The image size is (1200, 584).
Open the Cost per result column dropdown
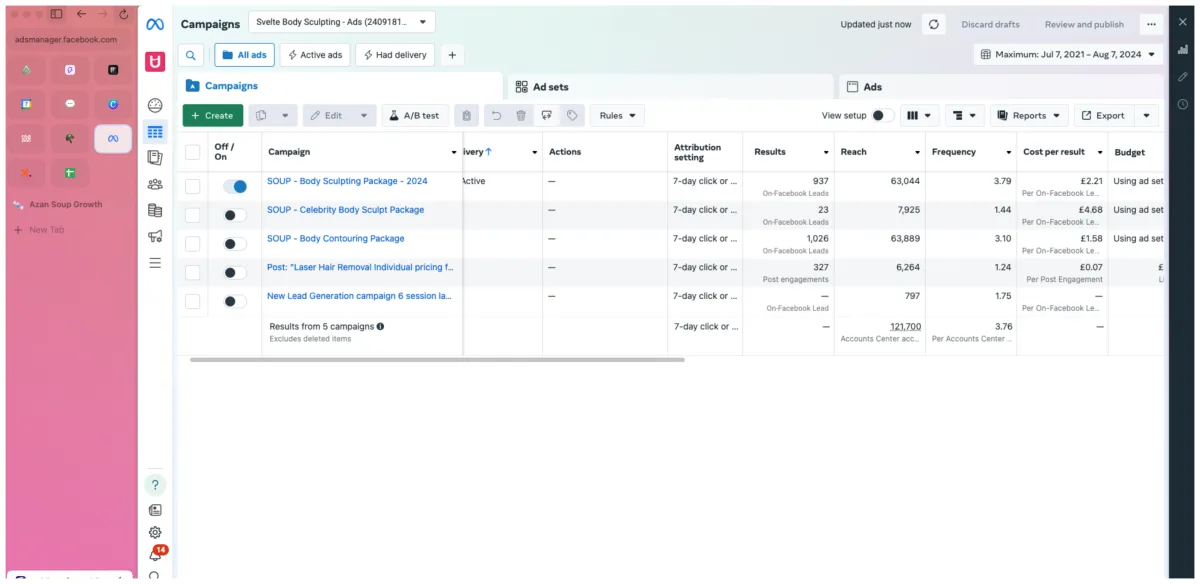pos(1100,152)
